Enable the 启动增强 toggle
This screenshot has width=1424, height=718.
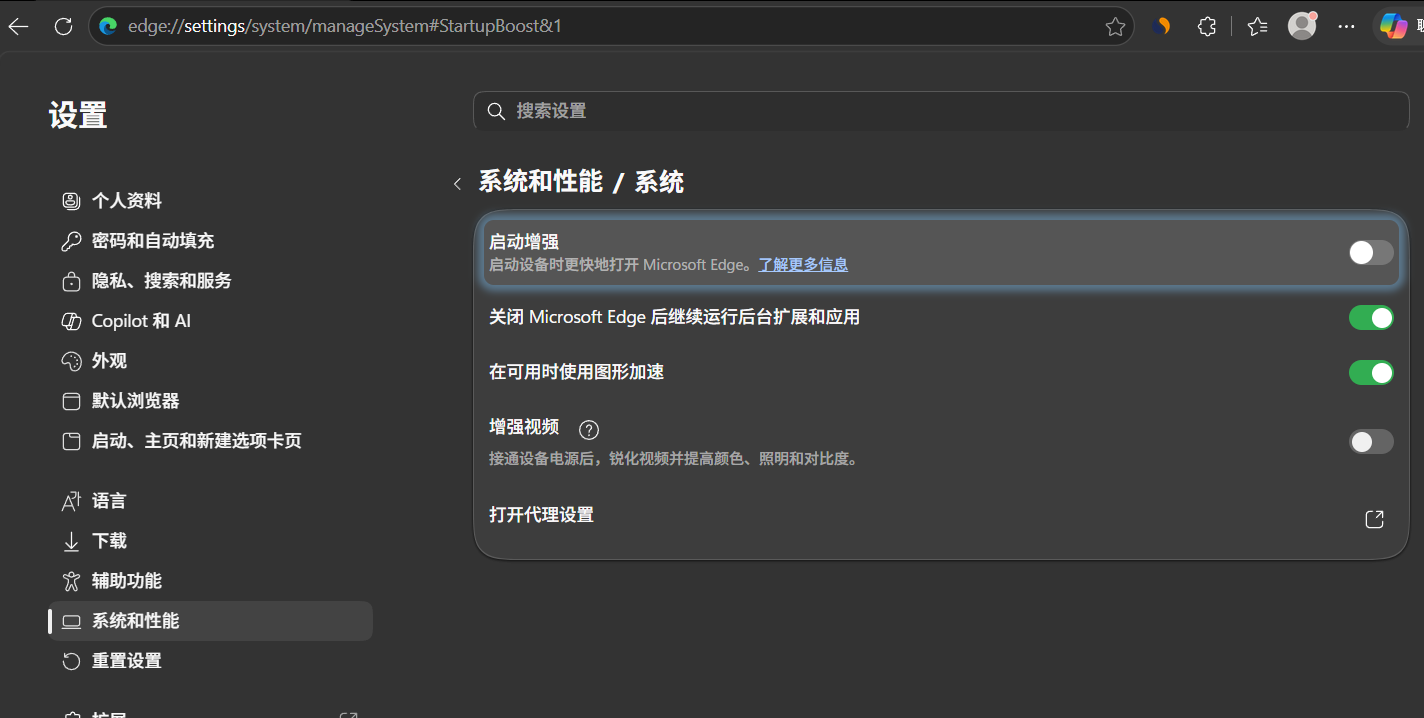(x=1371, y=253)
